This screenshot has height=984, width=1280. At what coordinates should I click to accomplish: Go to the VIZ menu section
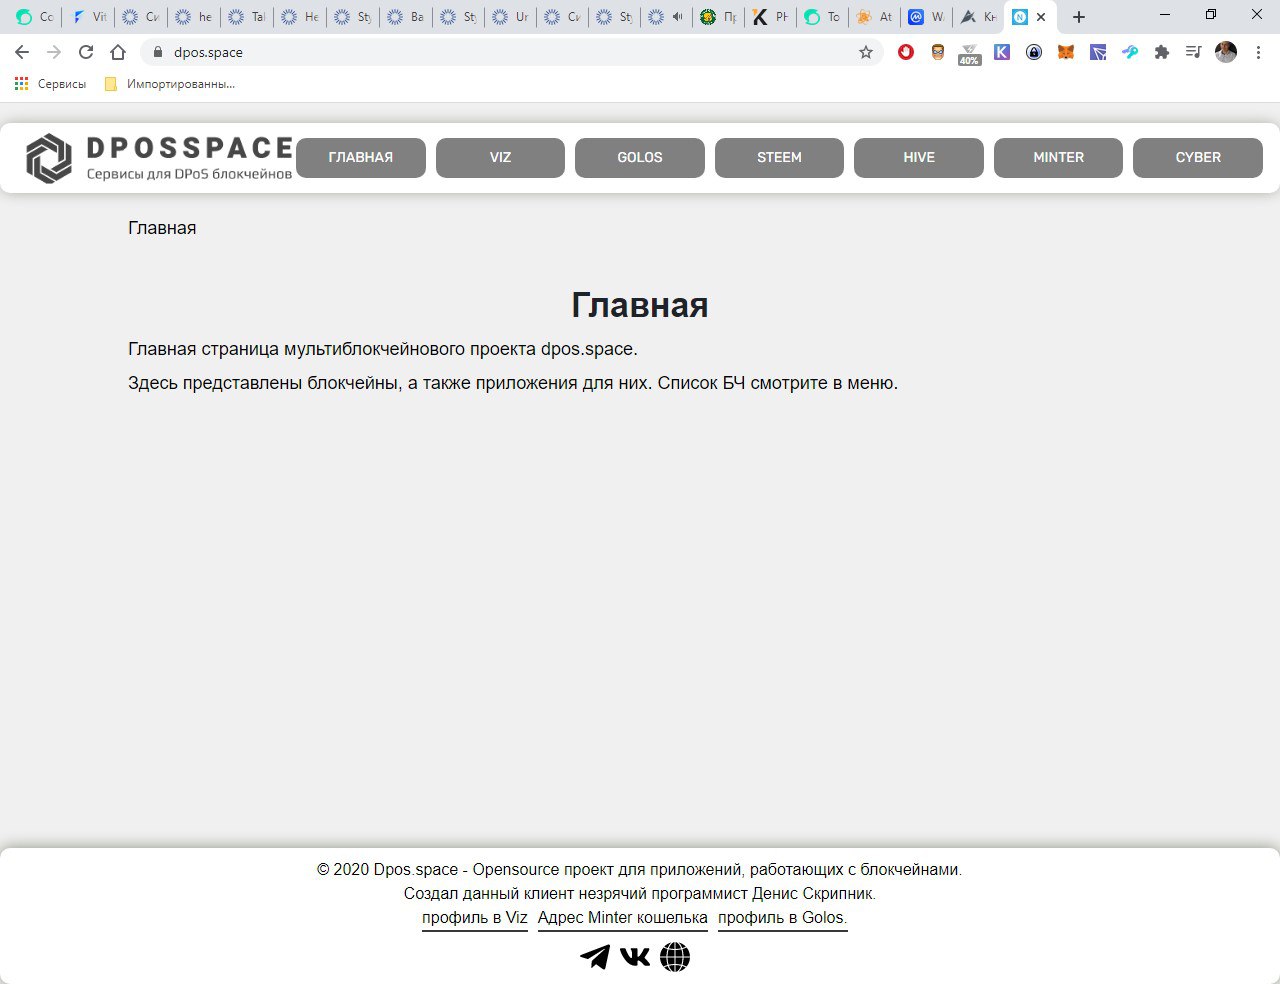500,158
